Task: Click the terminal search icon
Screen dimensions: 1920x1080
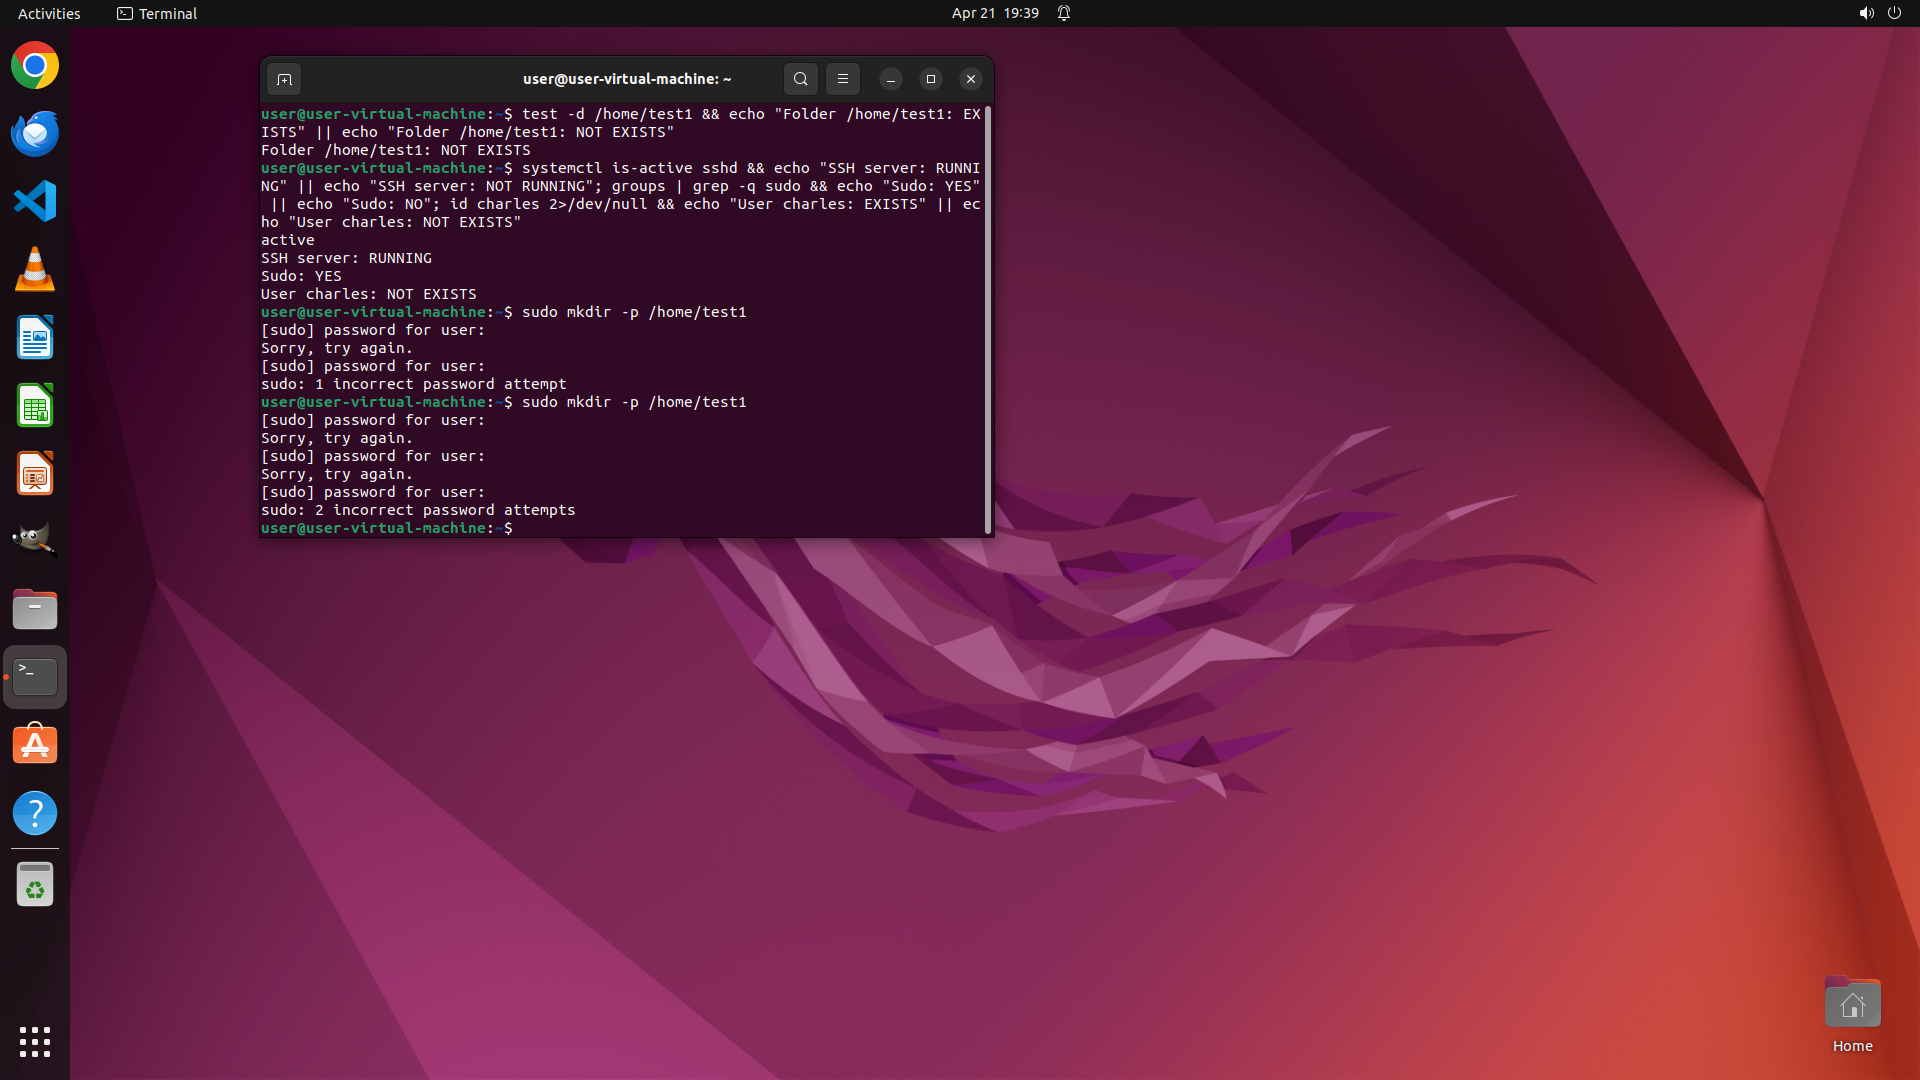Action: [800, 79]
